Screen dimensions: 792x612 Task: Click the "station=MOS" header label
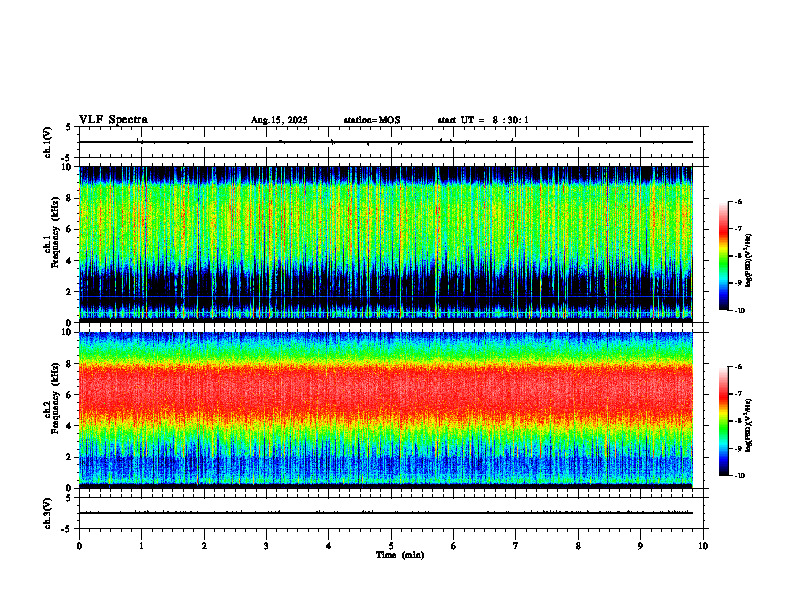372,120
